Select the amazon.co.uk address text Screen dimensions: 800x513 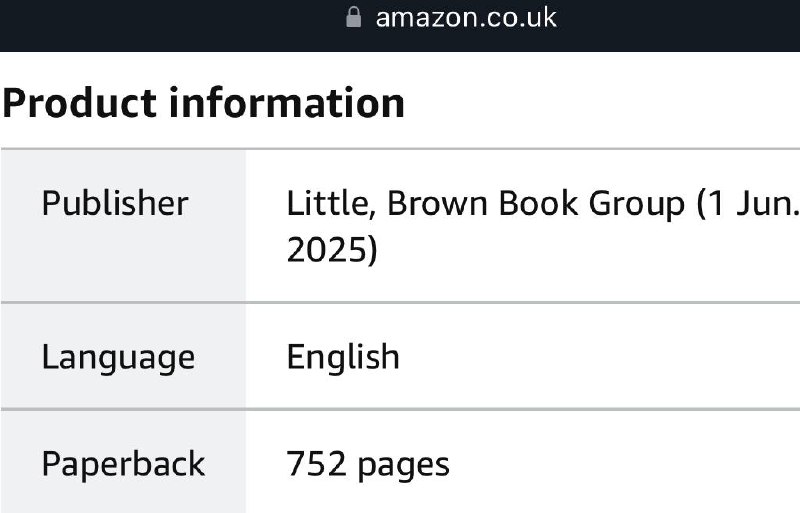[466, 18]
